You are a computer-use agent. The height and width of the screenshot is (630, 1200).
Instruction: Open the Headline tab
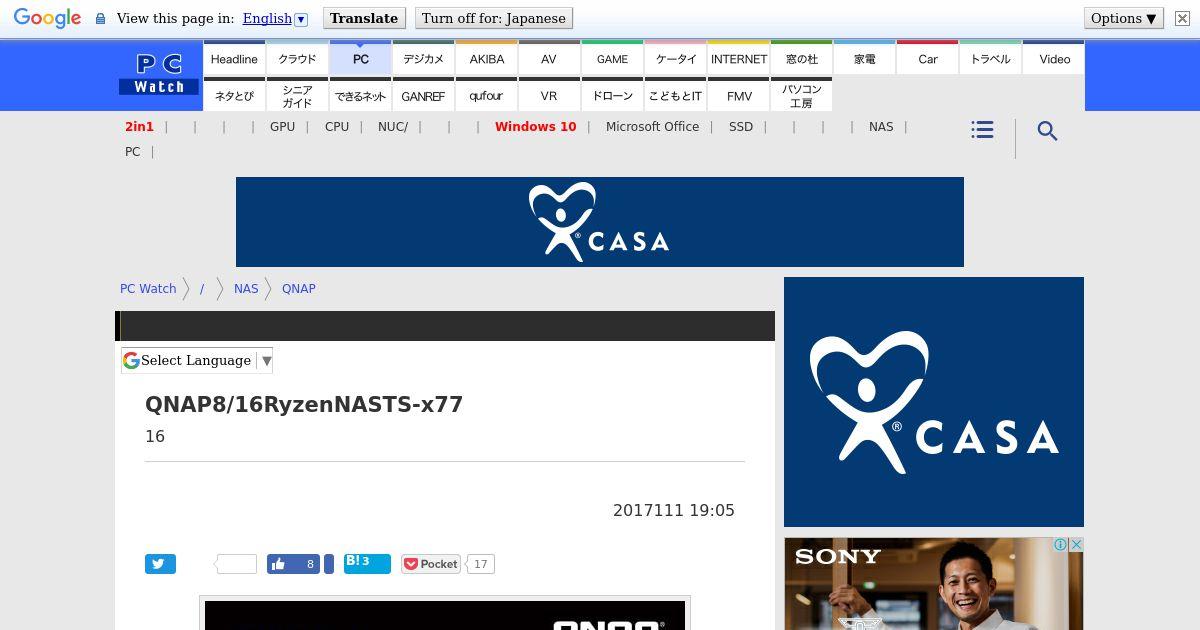[234, 59]
